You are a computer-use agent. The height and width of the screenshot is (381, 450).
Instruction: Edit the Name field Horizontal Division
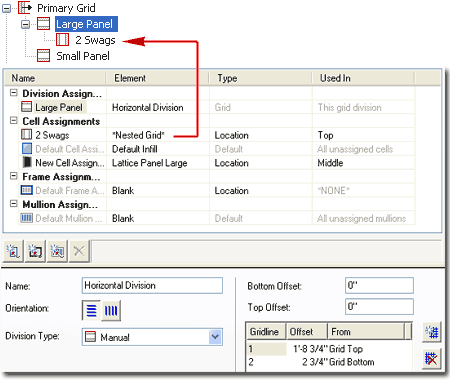click(x=152, y=286)
